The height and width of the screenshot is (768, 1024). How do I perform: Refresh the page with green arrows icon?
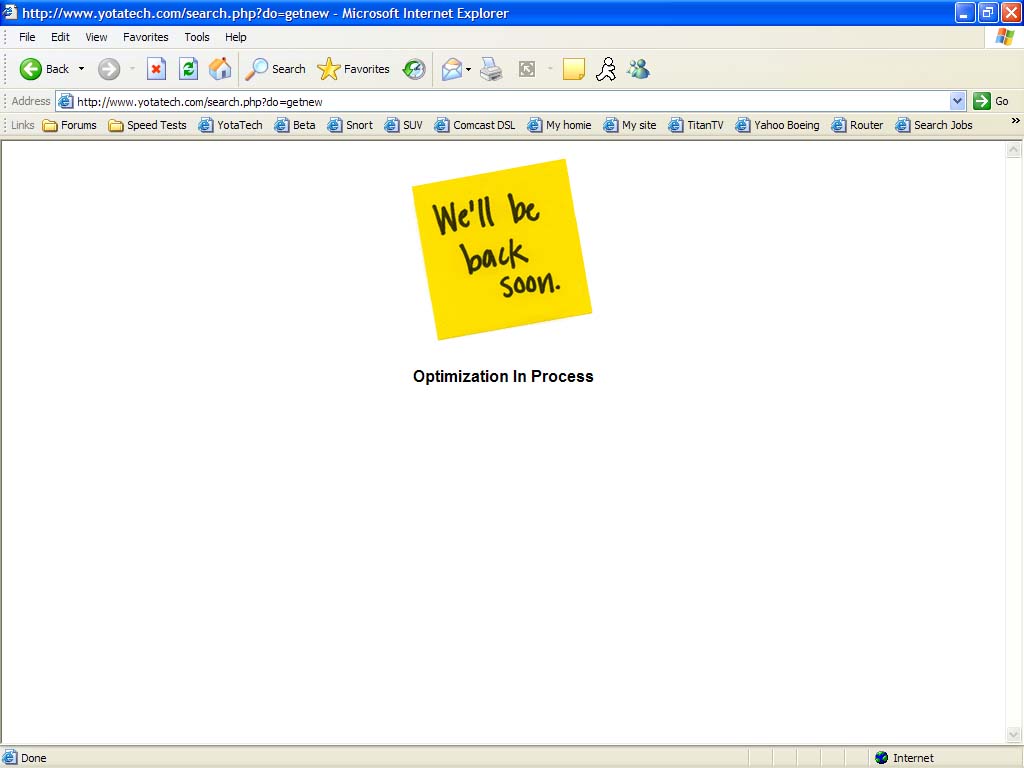189,69
